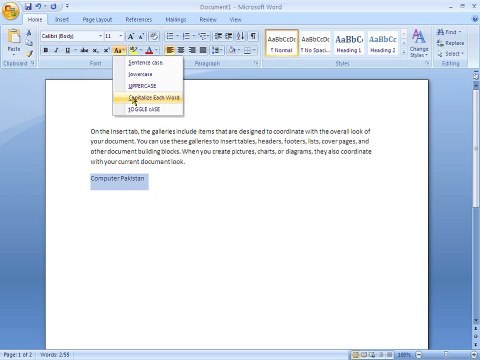Expand the Select dropdown in Editing
Screen dimensions: 480x360
click(x=450, y=54)
